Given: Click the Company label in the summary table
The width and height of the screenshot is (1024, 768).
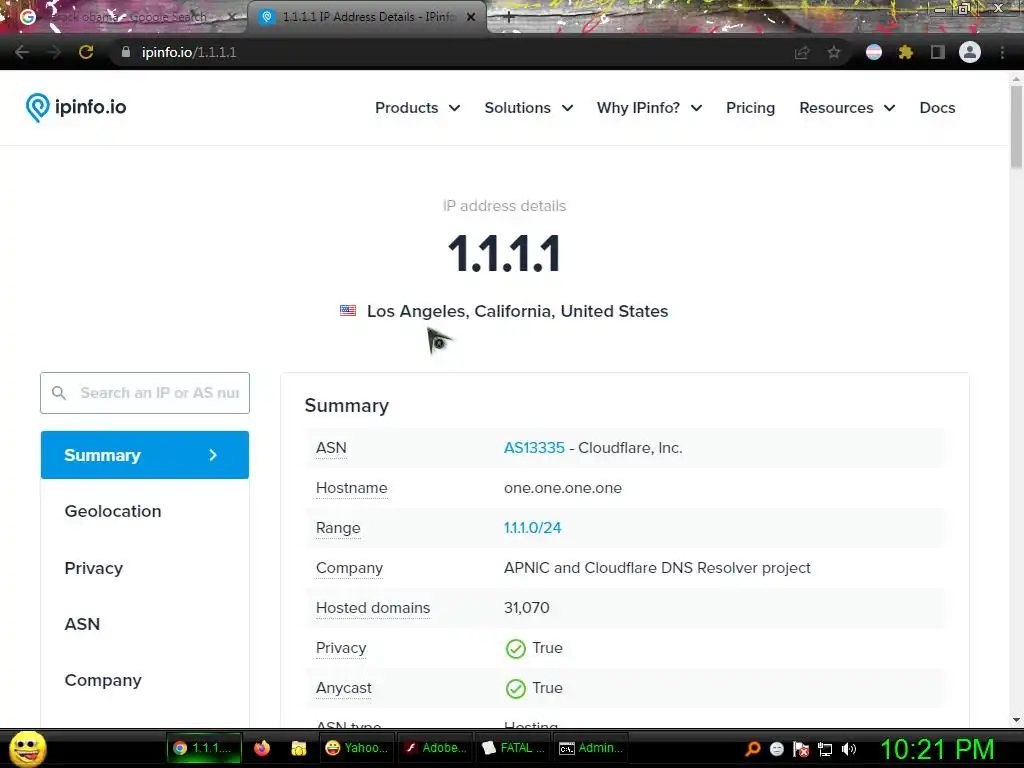Looking at the screenshot, I should (349, 568).
